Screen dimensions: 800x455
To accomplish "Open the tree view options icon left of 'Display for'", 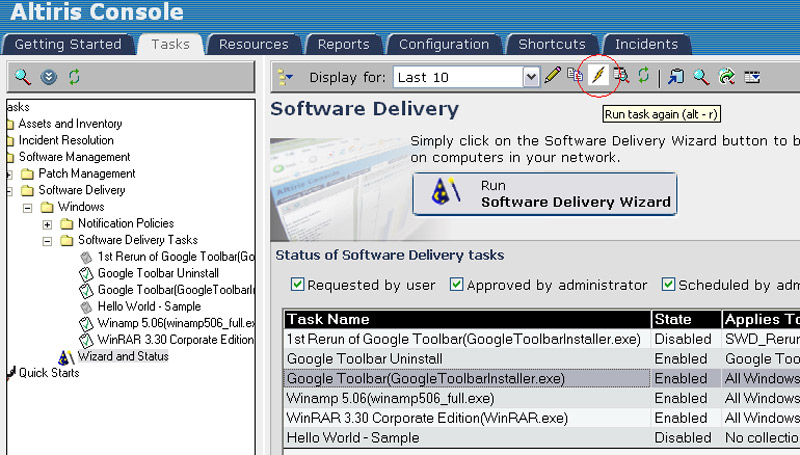I will 285,78.
